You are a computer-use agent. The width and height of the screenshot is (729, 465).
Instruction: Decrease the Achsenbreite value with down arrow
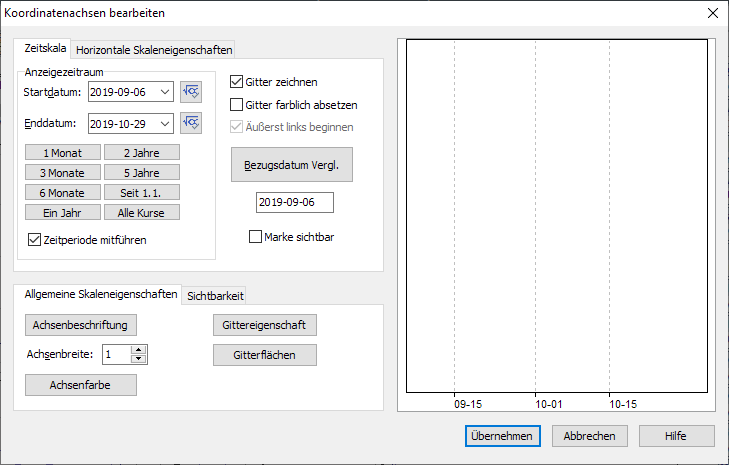click(139, 359)
